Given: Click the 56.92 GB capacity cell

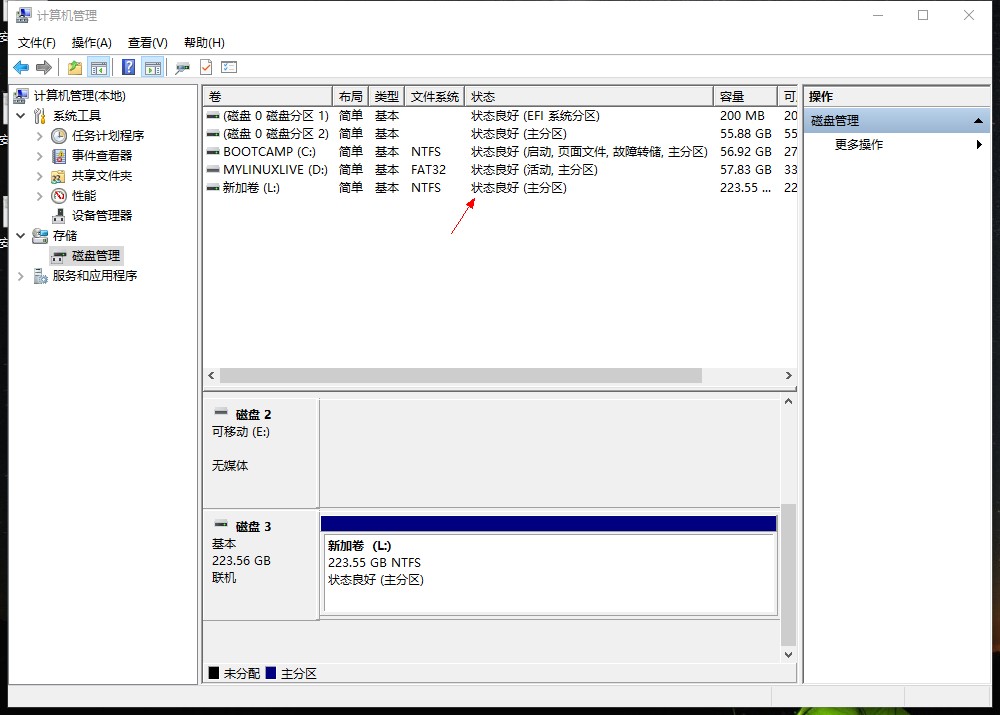Looking at the screenshot, I should (x=746, y=152).
